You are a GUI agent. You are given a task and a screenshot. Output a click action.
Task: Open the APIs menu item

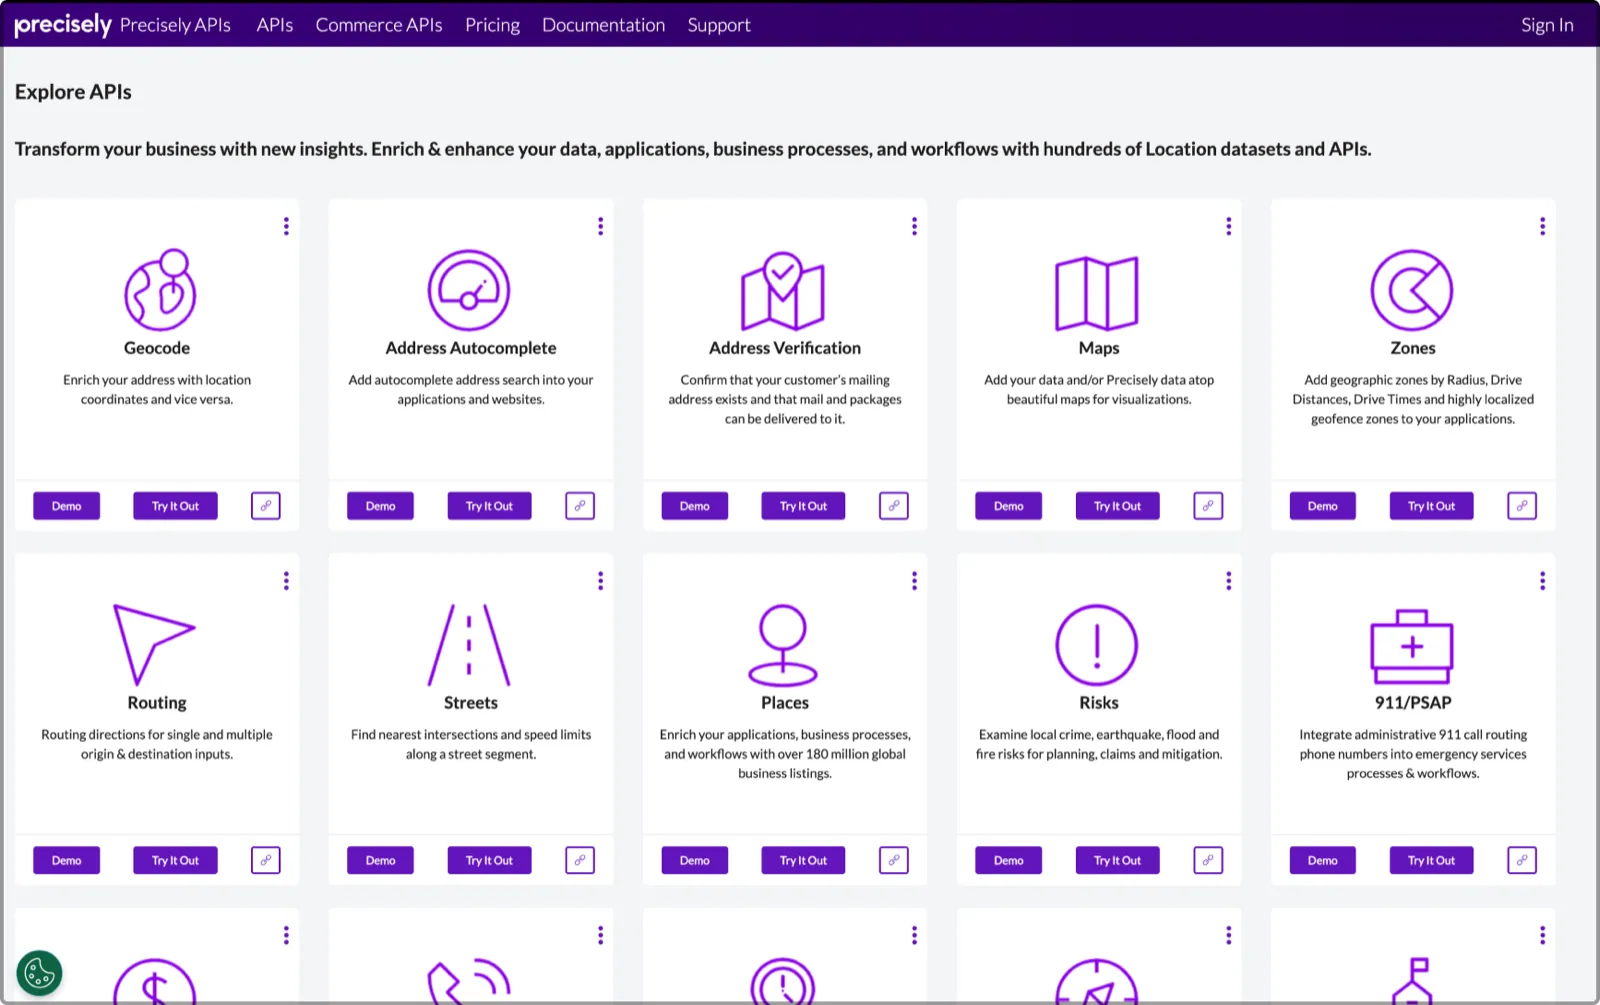[275, 25]
